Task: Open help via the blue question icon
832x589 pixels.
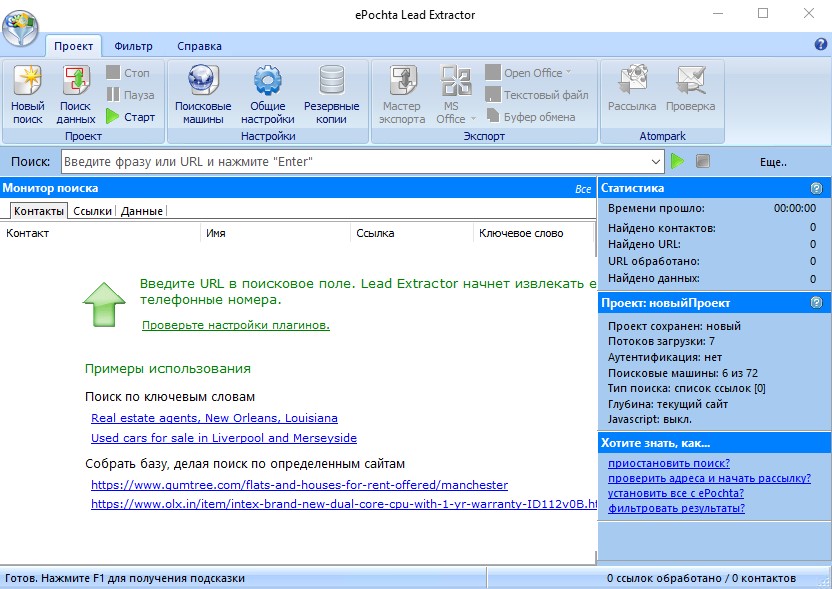Action: 820,44
